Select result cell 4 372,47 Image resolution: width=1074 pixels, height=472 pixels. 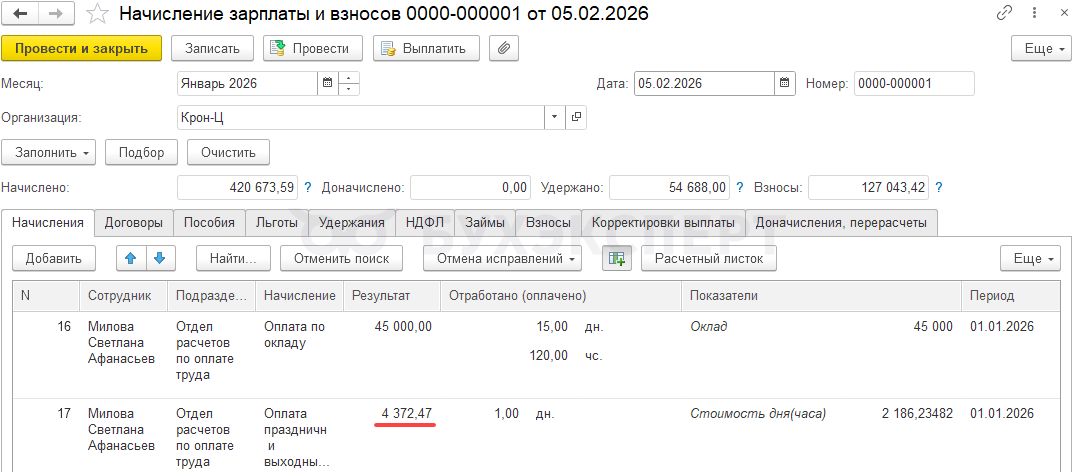click(x=407, y=414)
